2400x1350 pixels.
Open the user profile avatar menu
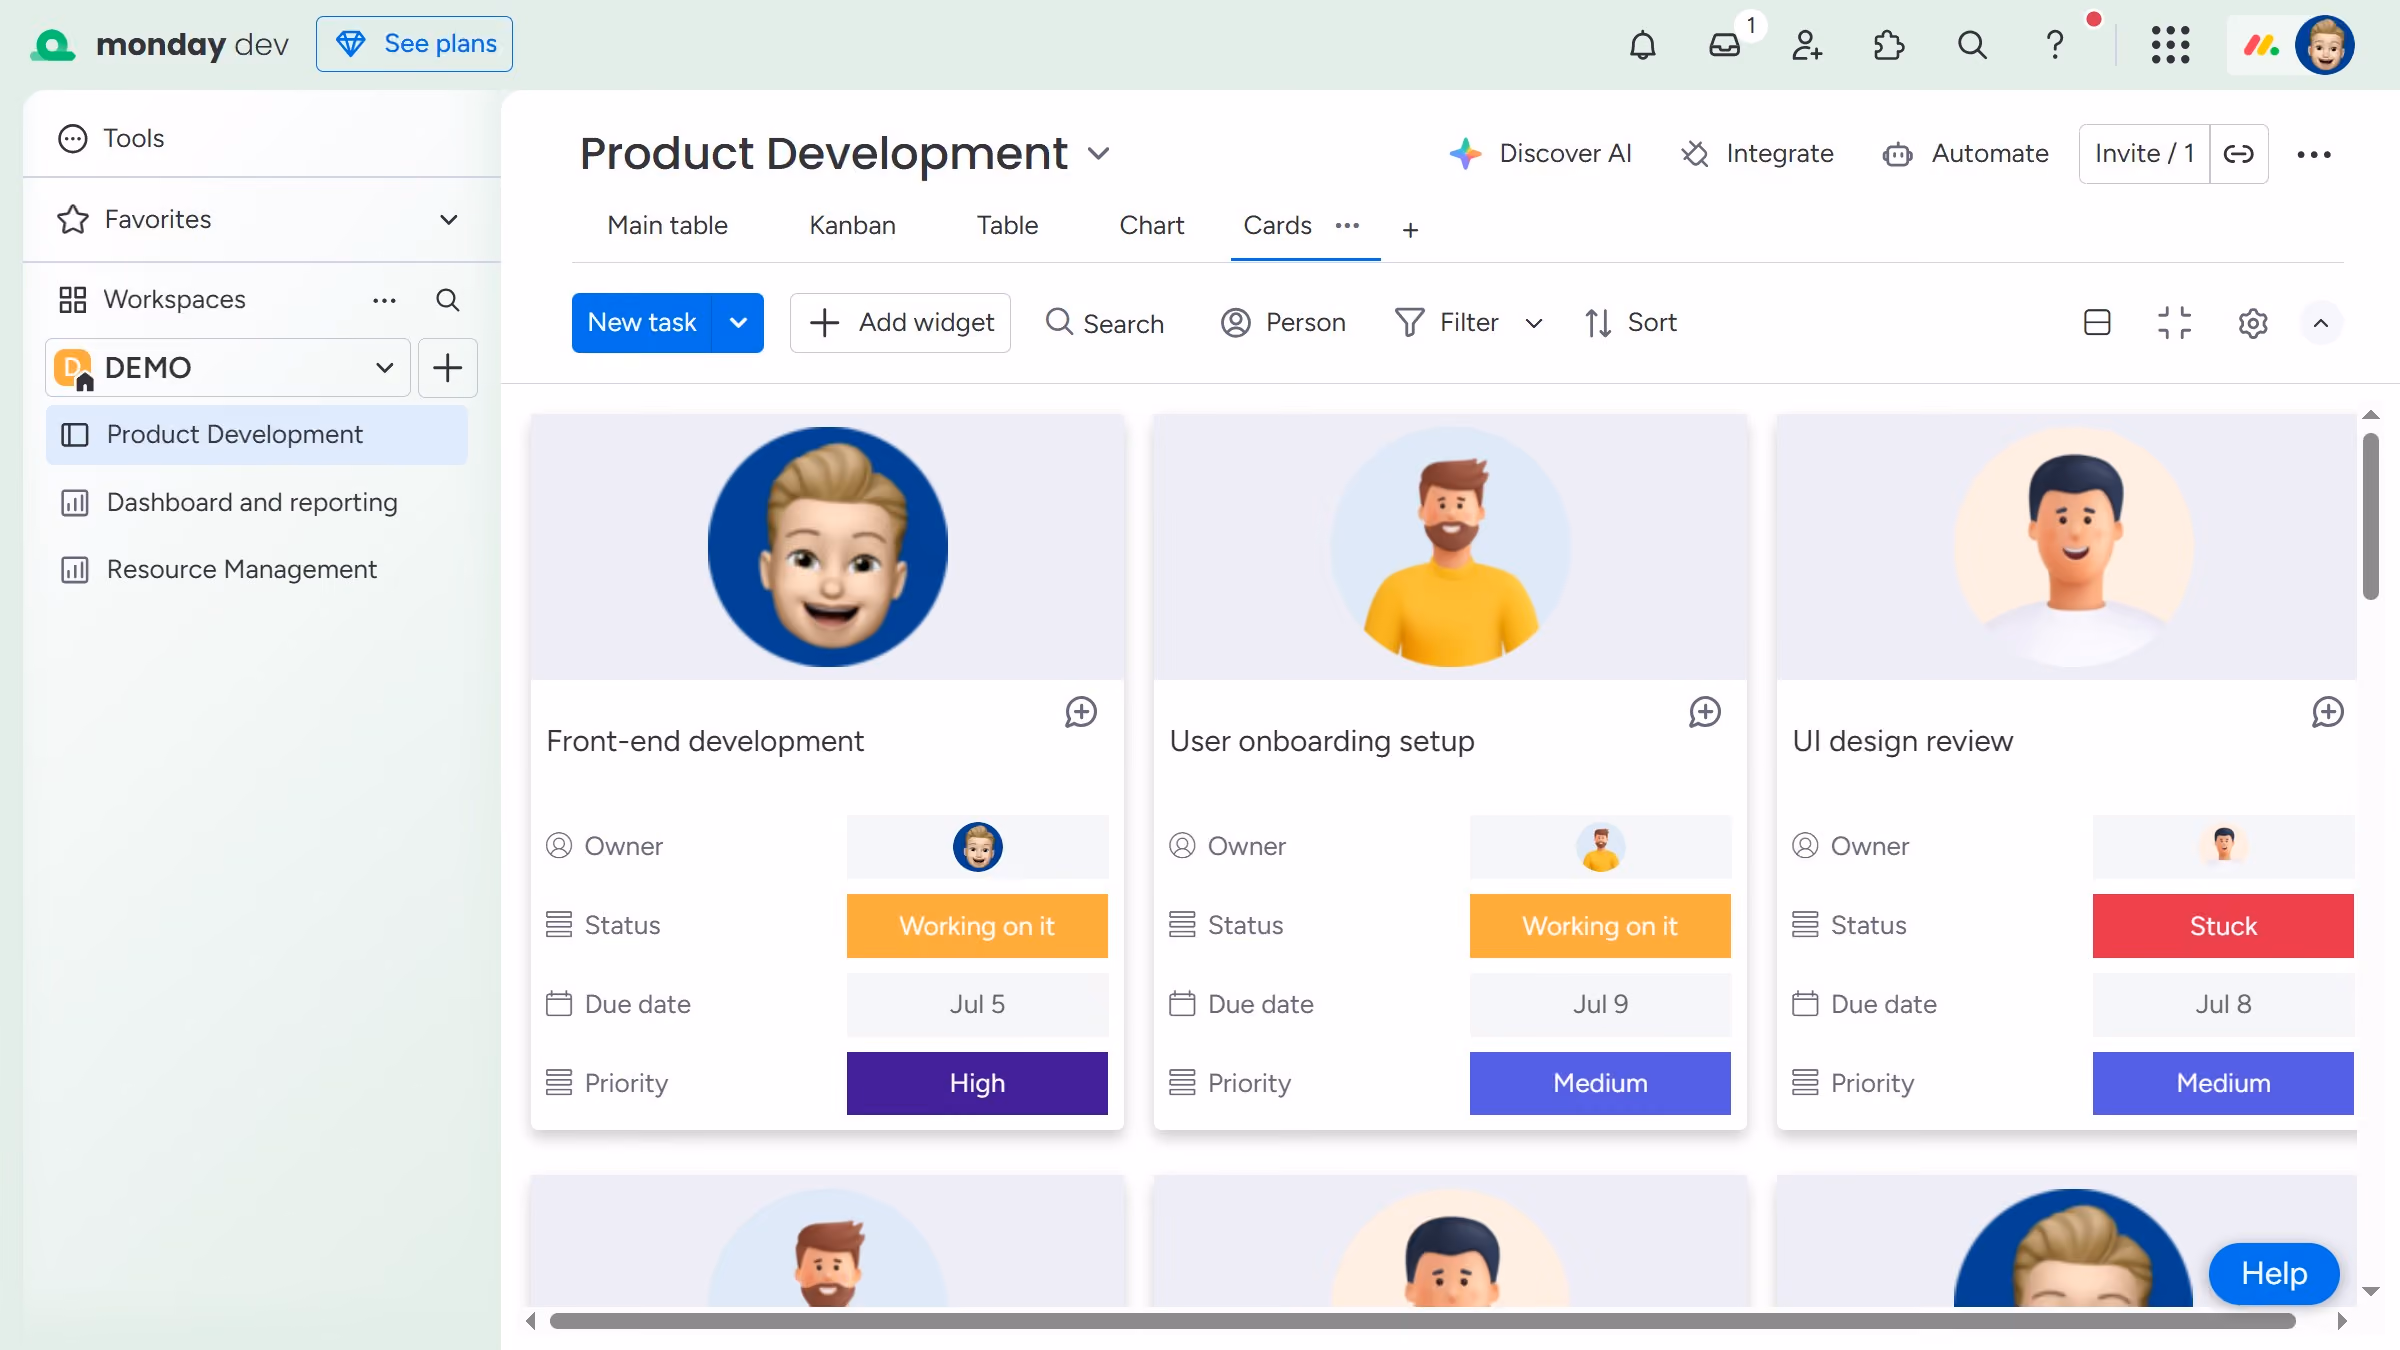click(x=2325, y=45)
